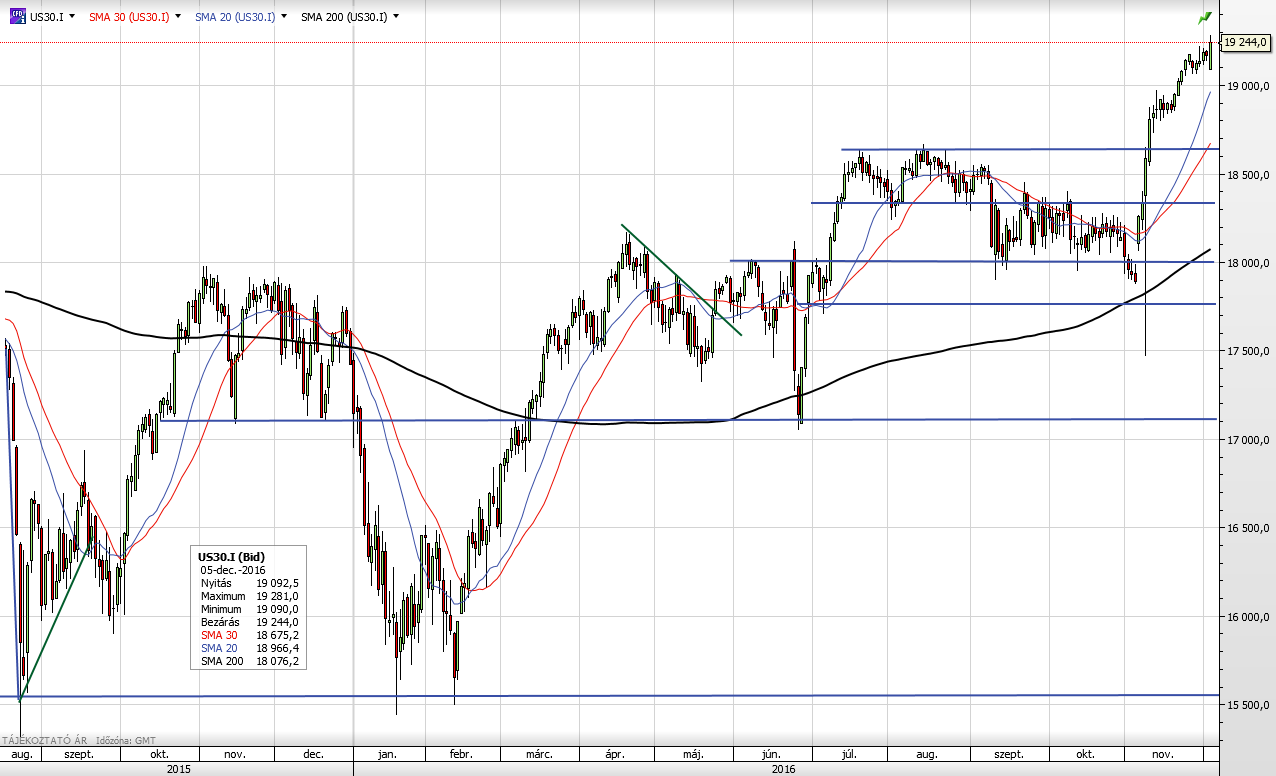
Task: Click the 'febr.' month label
Action: pos(460,754)
